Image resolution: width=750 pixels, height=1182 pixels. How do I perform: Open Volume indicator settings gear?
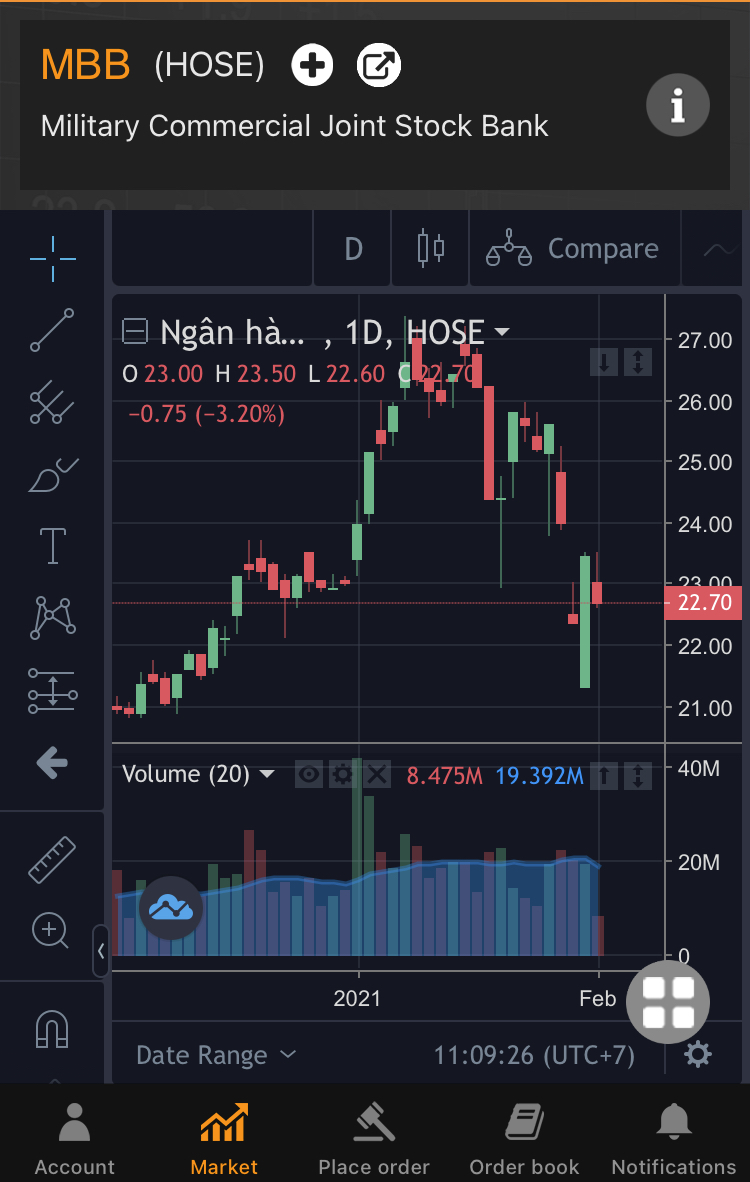click(343, 774)
